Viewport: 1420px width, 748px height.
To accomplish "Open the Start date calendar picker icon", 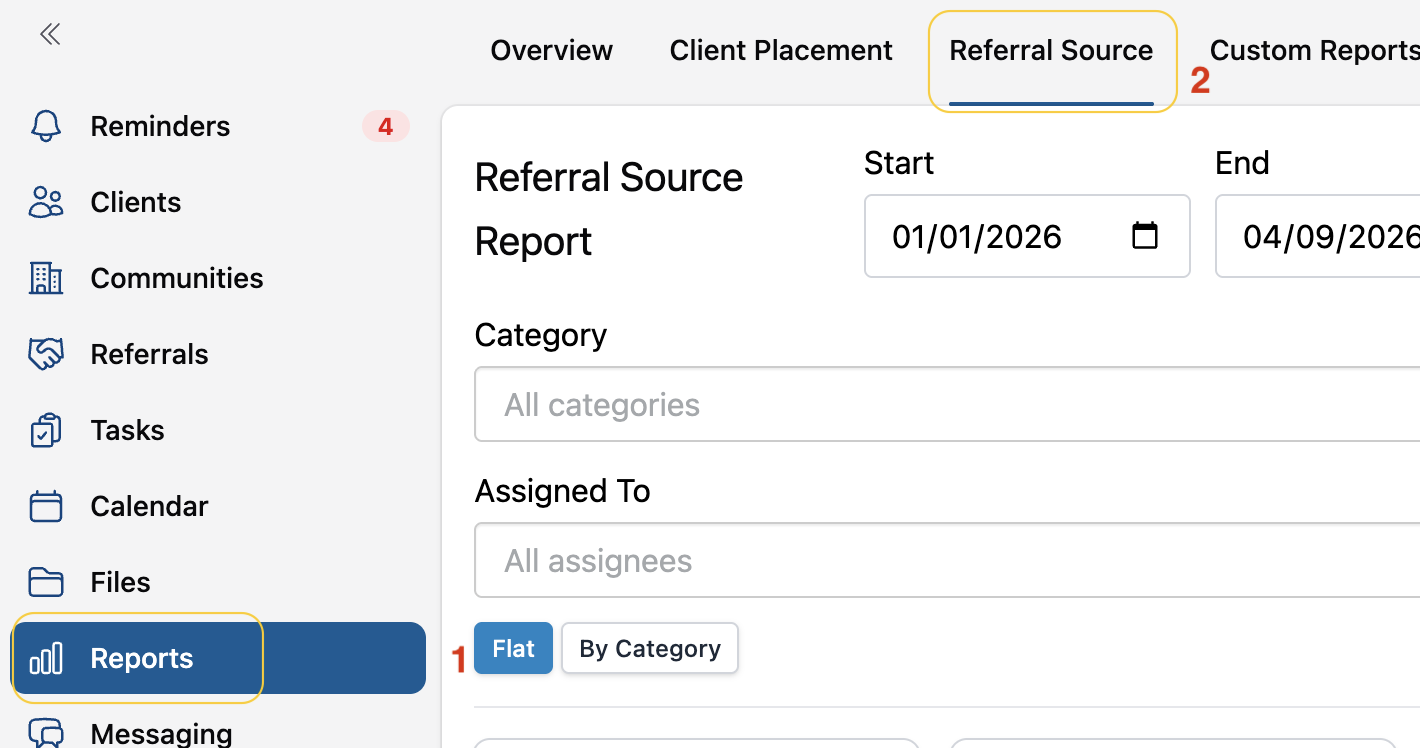I will [1144, 236].
